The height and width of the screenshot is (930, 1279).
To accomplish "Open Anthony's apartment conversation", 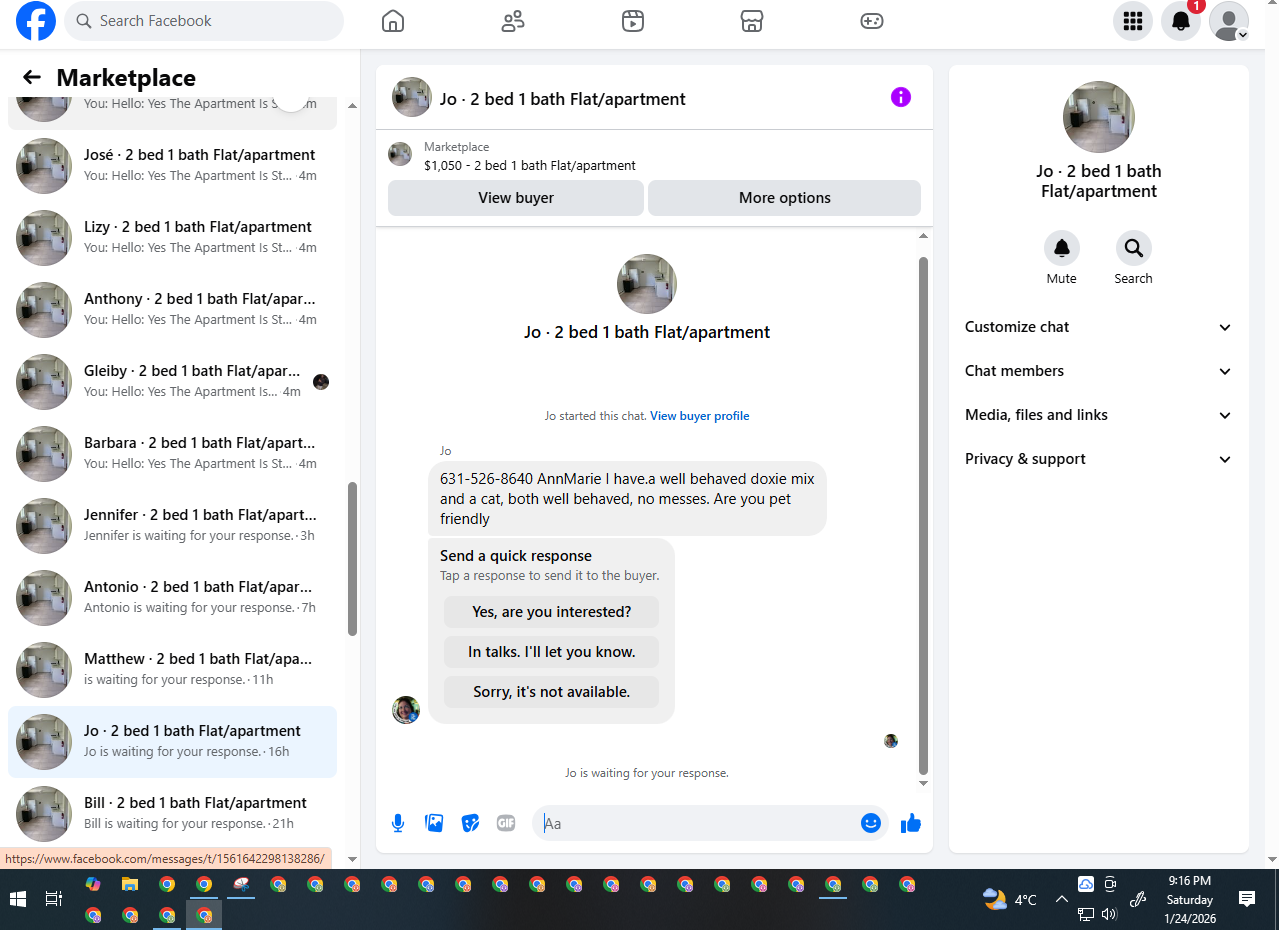I will coord(173,310).
